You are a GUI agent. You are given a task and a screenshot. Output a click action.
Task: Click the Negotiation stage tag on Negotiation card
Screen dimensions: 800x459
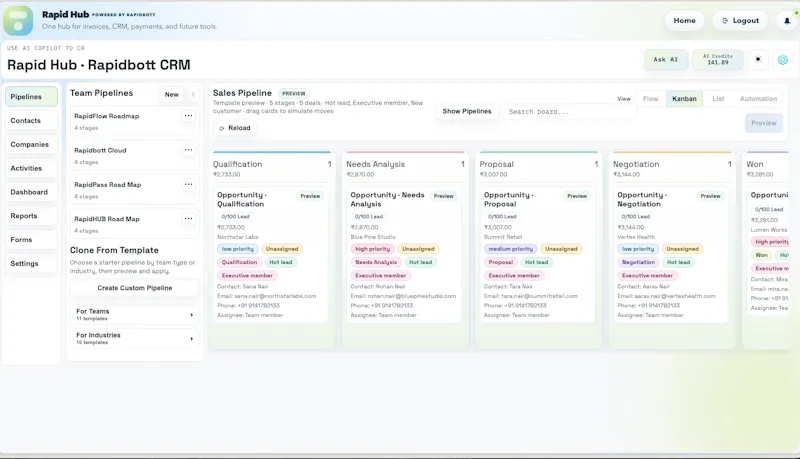(638, 262)
